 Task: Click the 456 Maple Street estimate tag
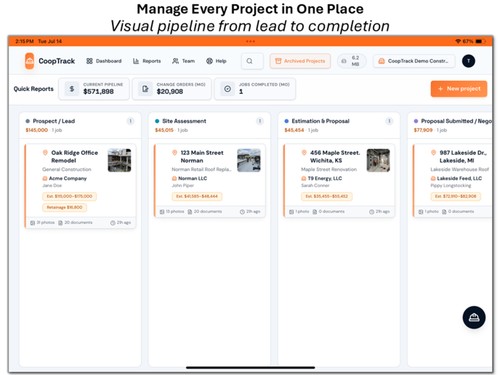click(x=326, y=196)
